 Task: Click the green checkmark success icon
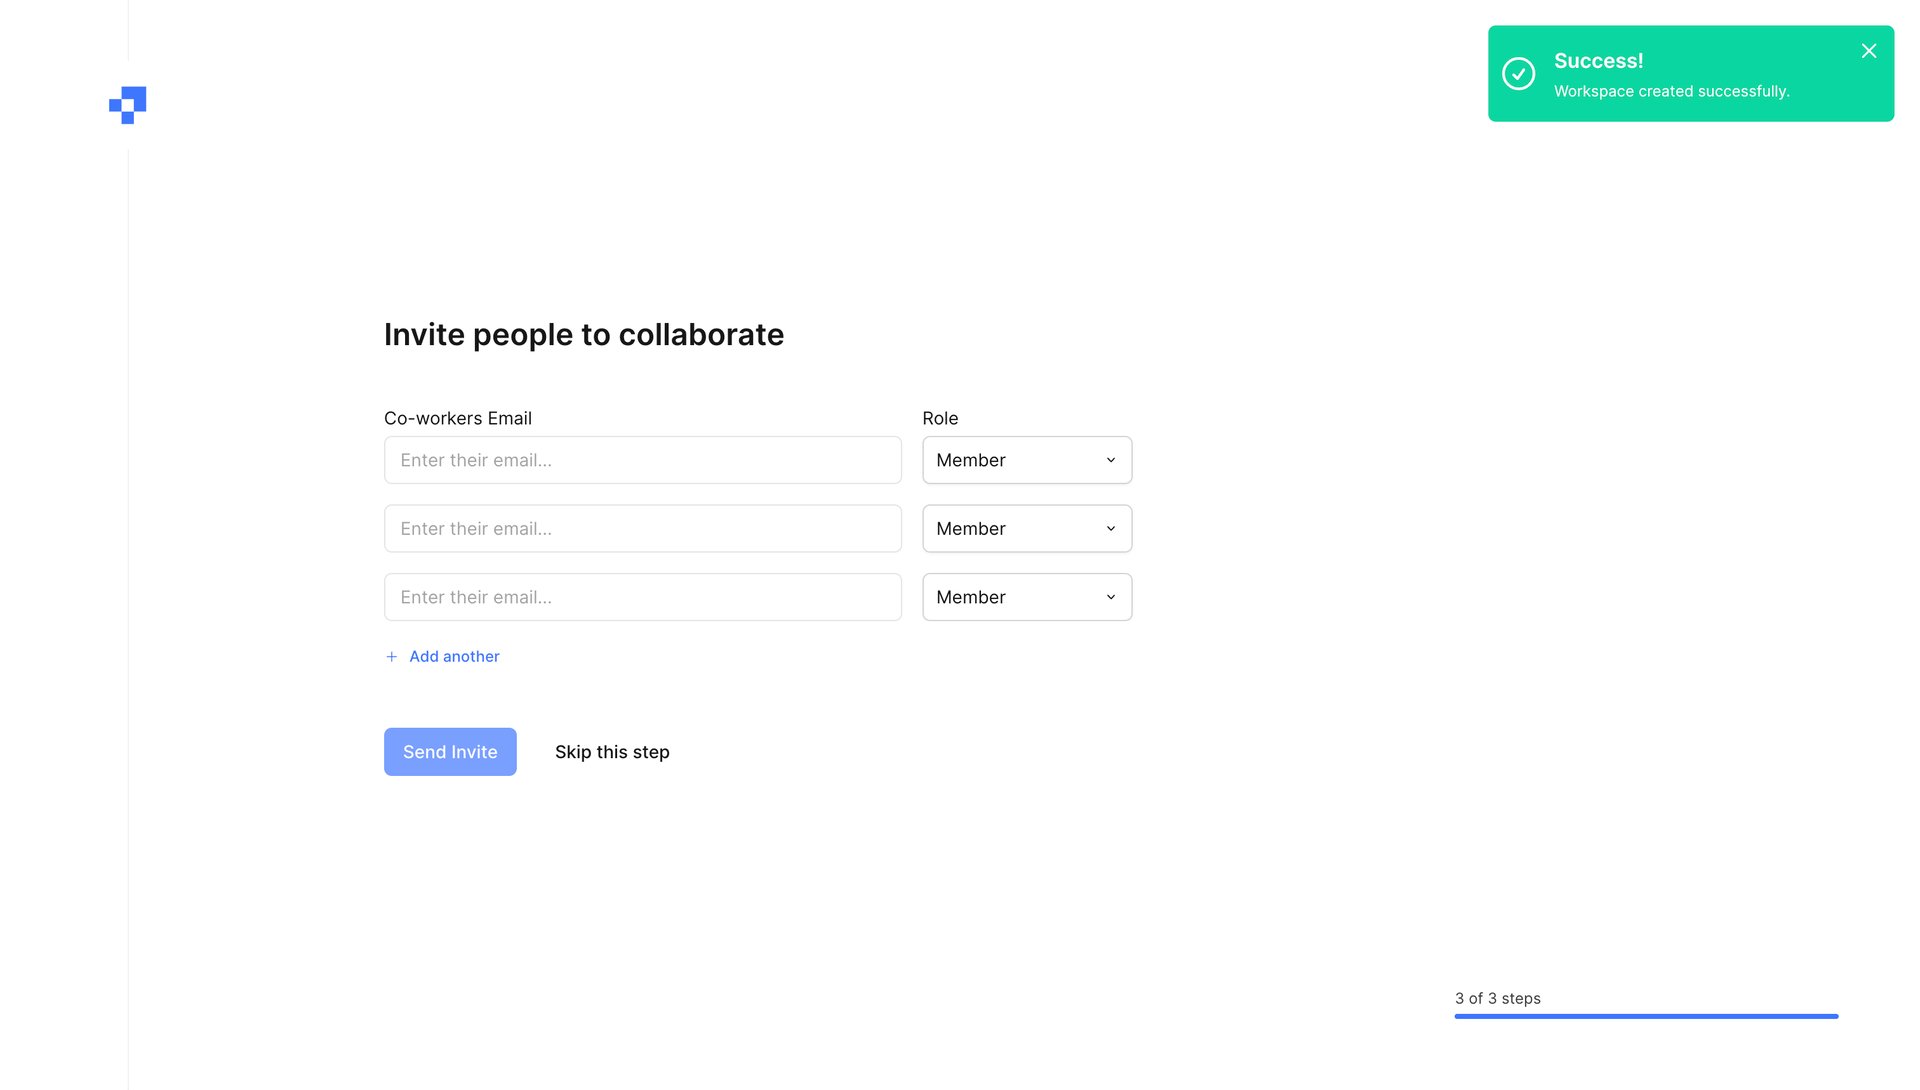click(1518, 74)
